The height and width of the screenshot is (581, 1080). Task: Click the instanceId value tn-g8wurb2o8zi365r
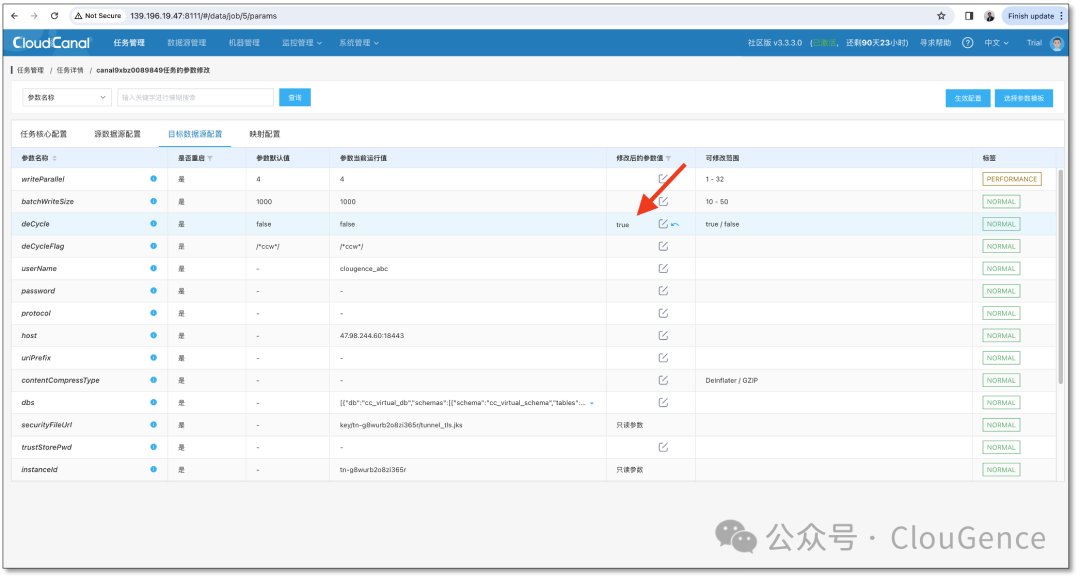coord(373,469)
